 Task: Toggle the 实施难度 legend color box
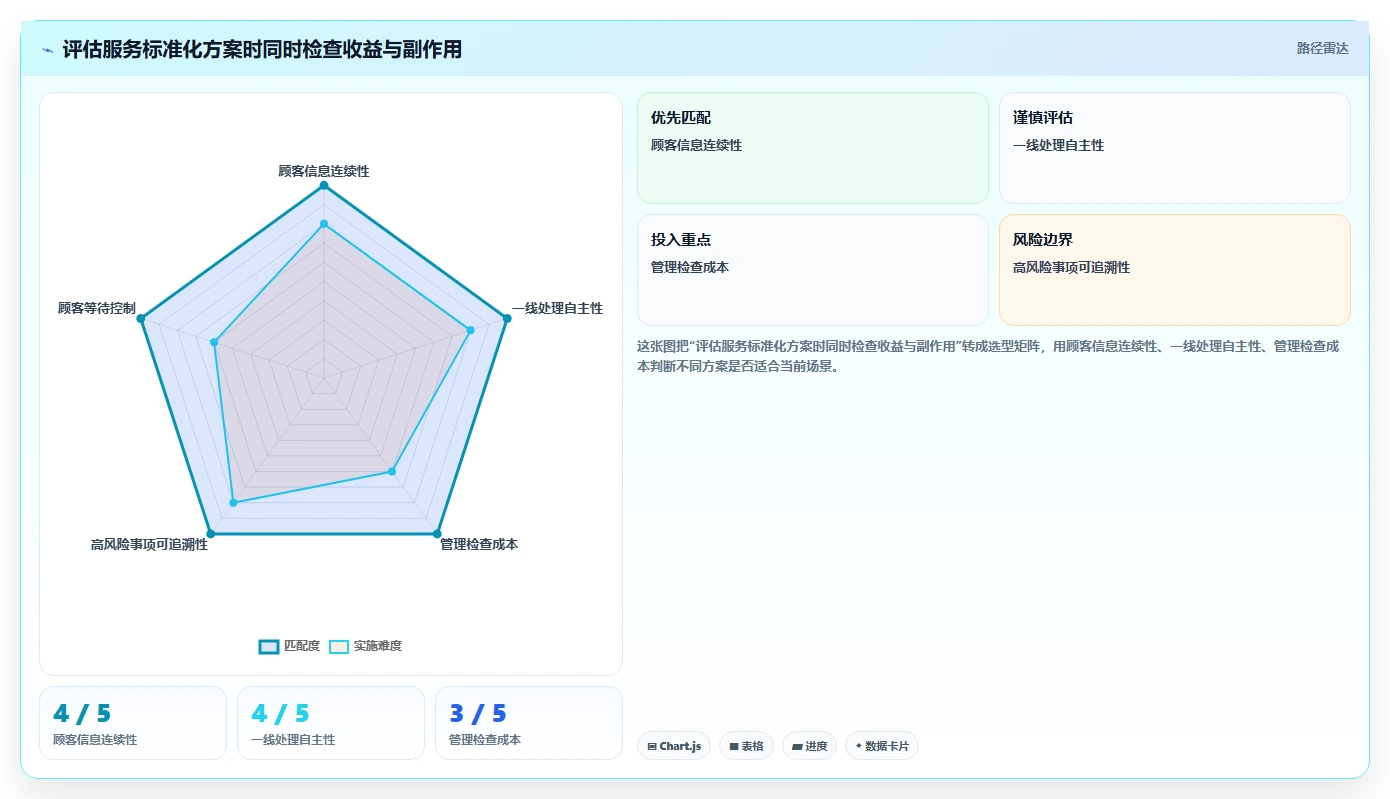pyautogui.click(x=339, y=646)
